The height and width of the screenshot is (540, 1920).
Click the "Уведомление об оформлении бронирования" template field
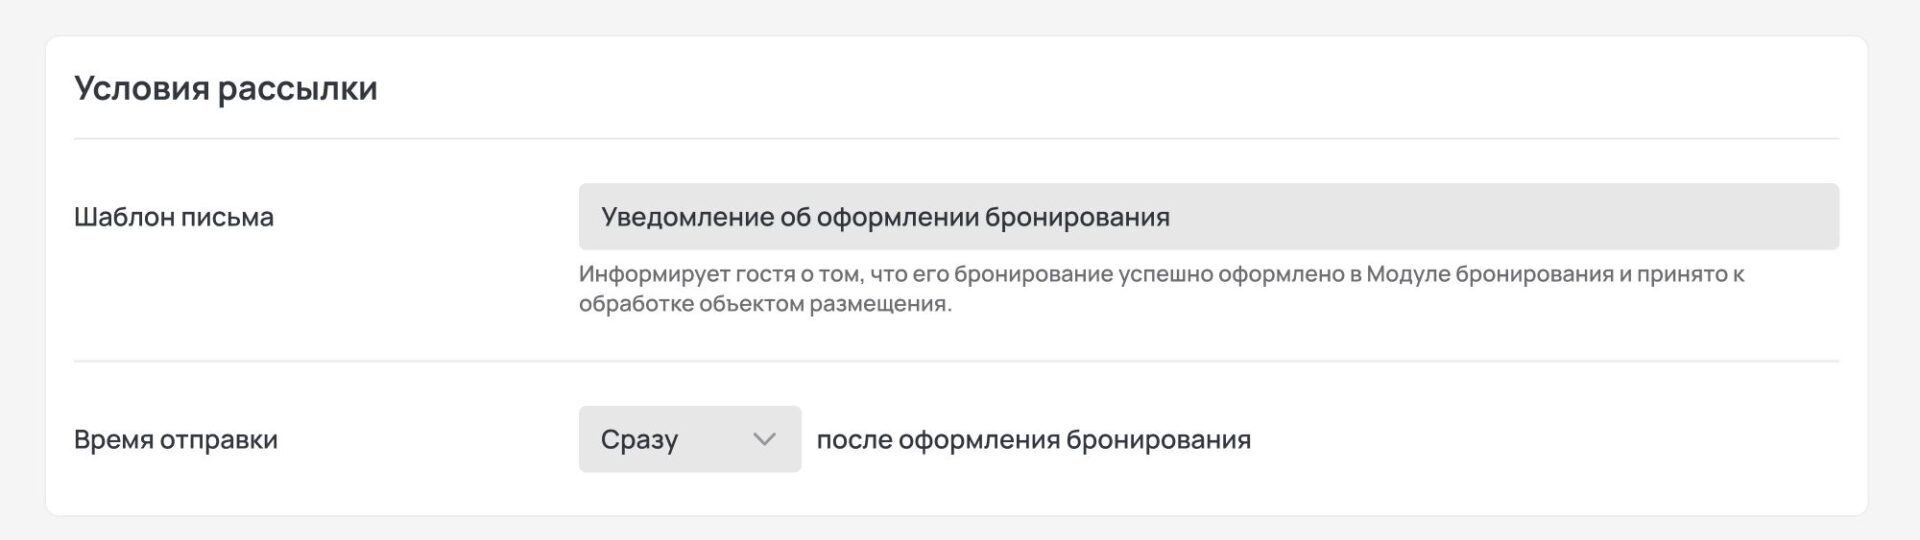tap(1208, 217)
